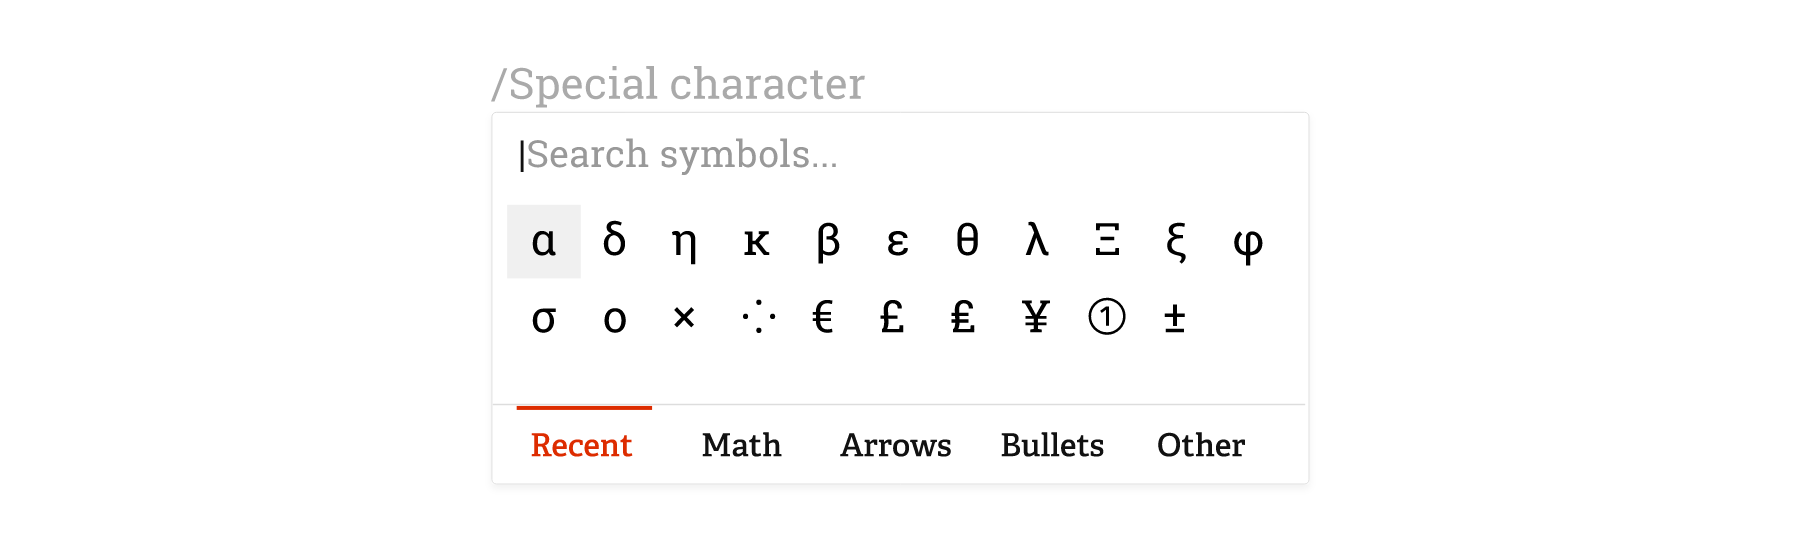Open the Arrows symbol tab

point(896,445)
